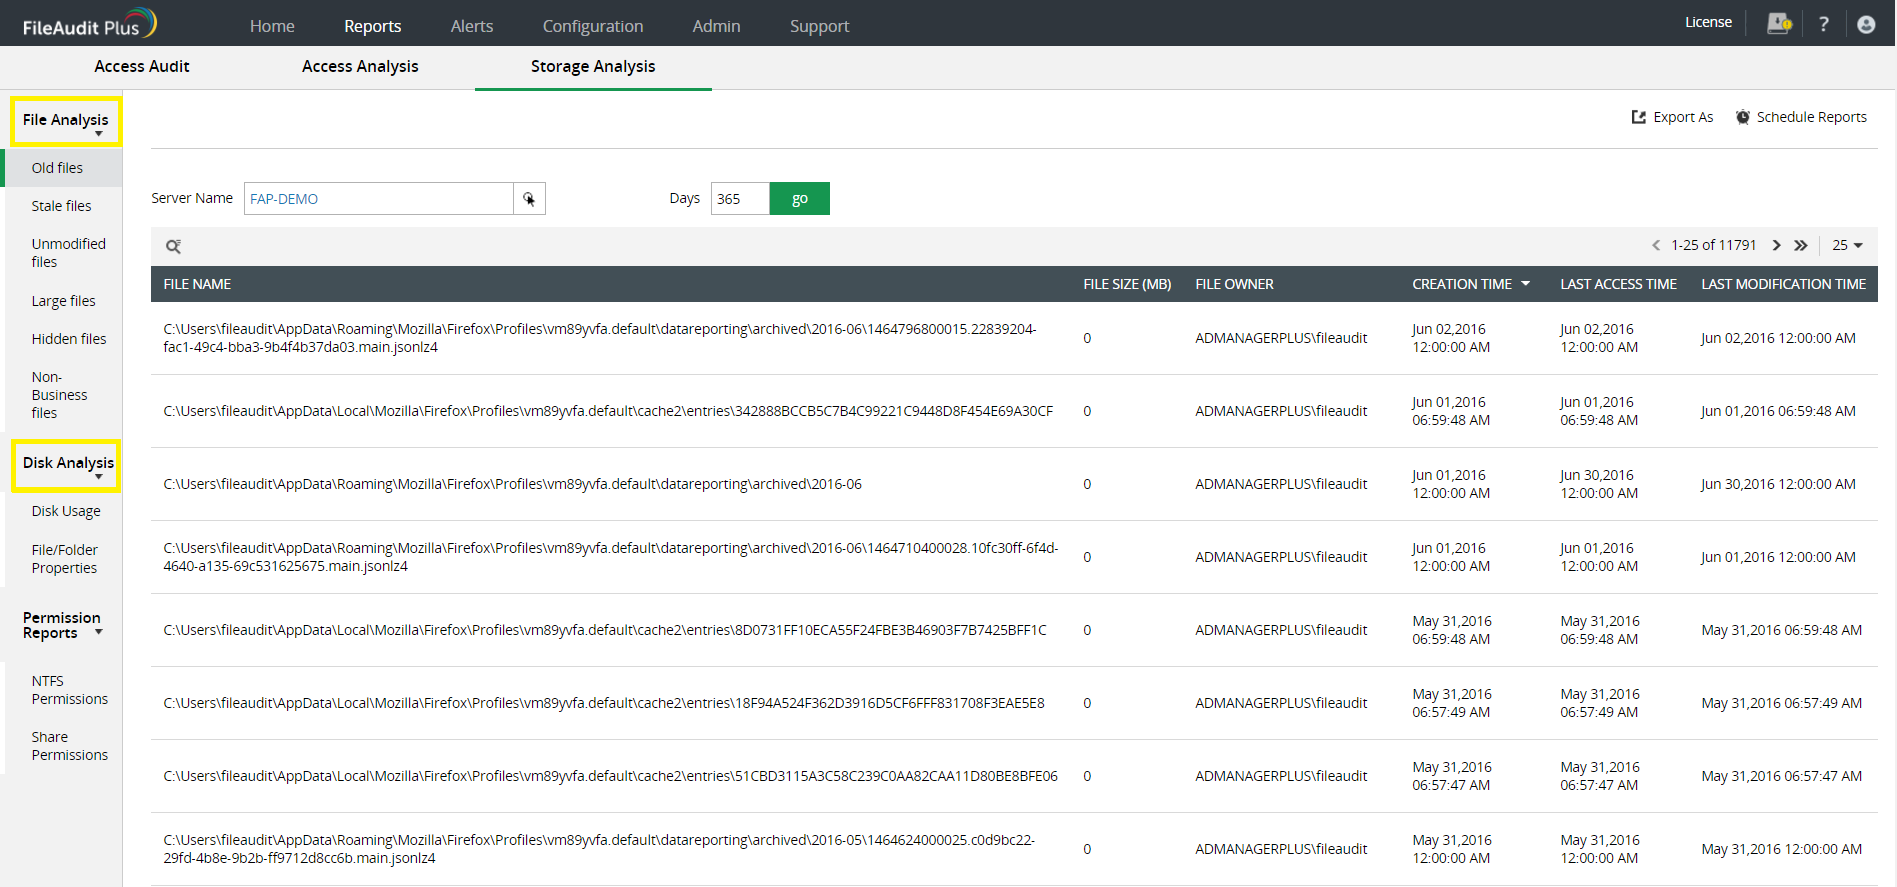Open the user profile icon
Image resolution: width=1897 pixels, height=887 pixels.
(x=1865, y=24)
